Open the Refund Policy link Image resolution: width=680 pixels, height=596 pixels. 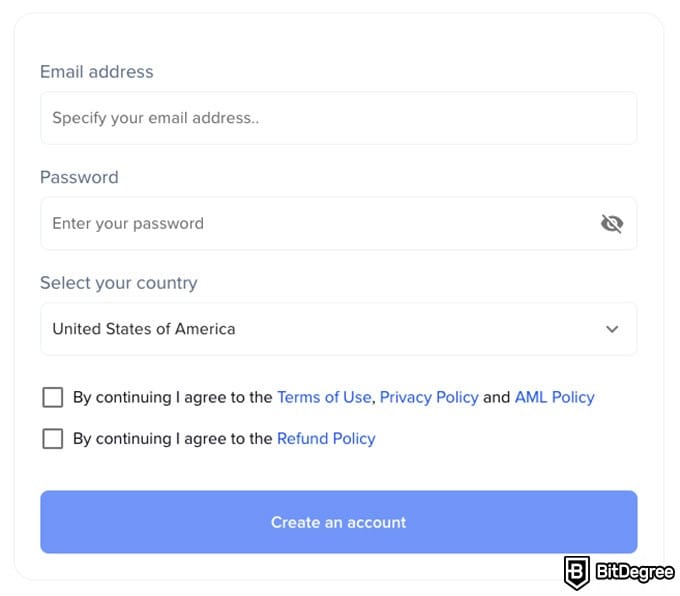(x=326, y=438)
